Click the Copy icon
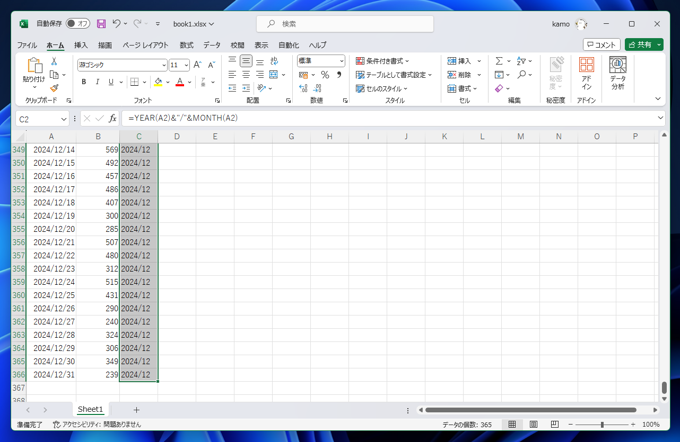 point(54,75)
